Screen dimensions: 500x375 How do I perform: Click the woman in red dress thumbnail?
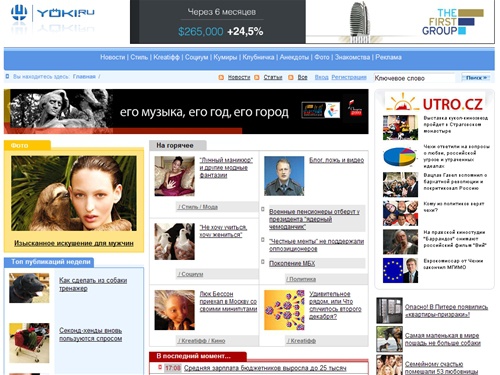point(174,176)
